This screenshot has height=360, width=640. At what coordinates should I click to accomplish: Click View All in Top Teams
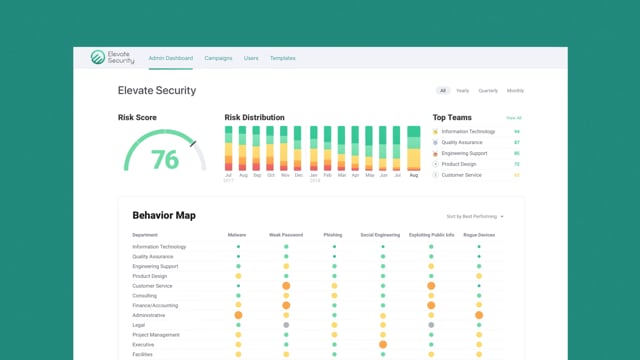point(514,118)
